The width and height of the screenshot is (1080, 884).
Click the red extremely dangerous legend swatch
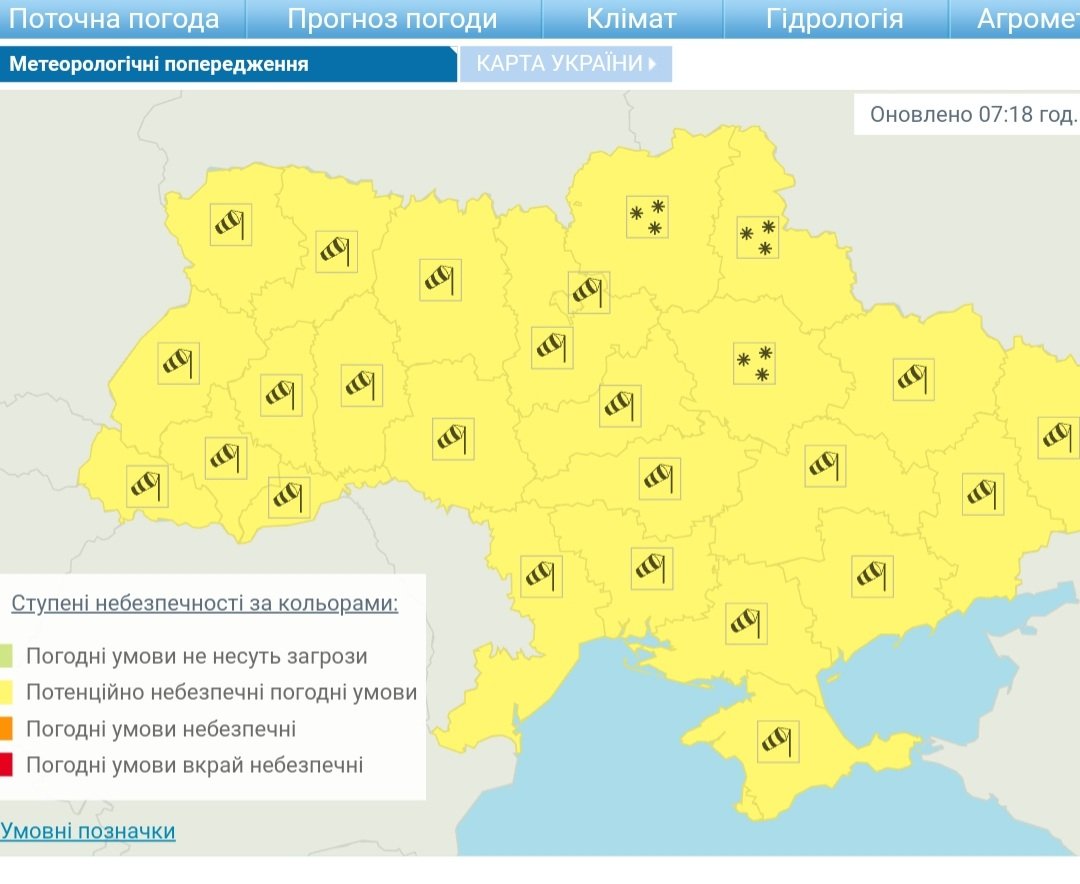click(7, 766)
